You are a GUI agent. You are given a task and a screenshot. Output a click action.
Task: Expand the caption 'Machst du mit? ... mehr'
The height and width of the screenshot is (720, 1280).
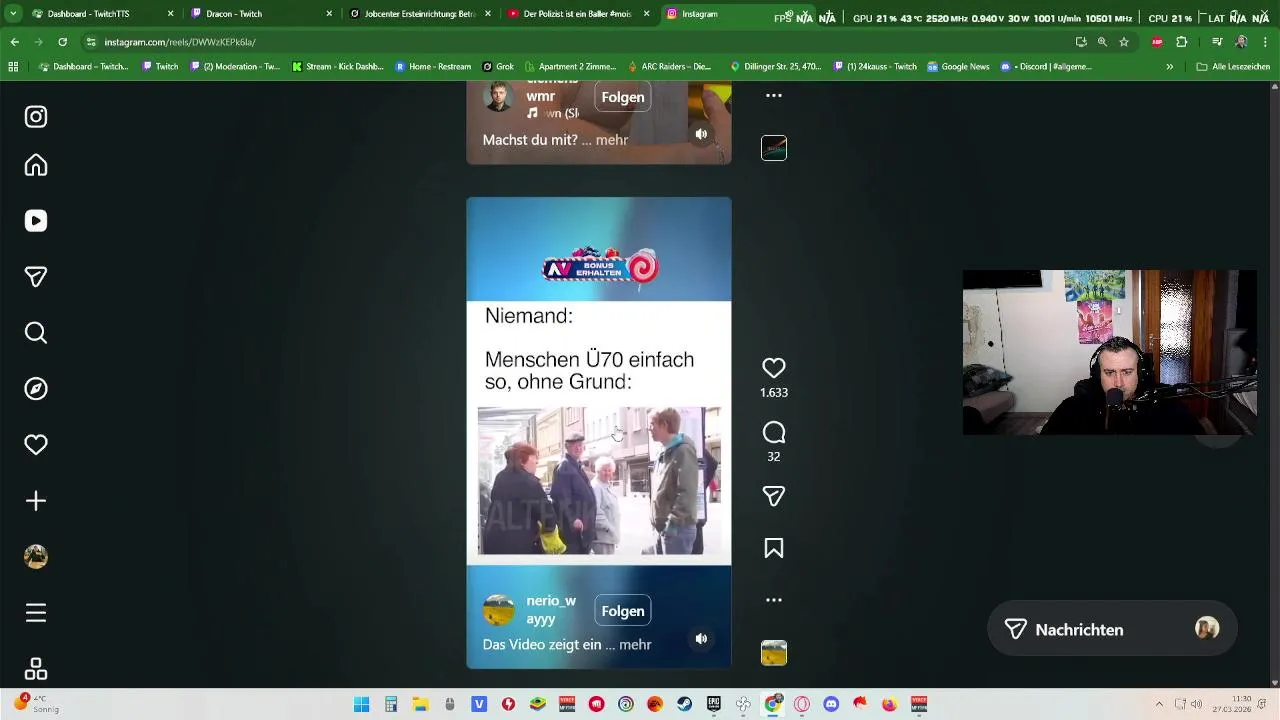pyautogui.click(x=555, y=140)
